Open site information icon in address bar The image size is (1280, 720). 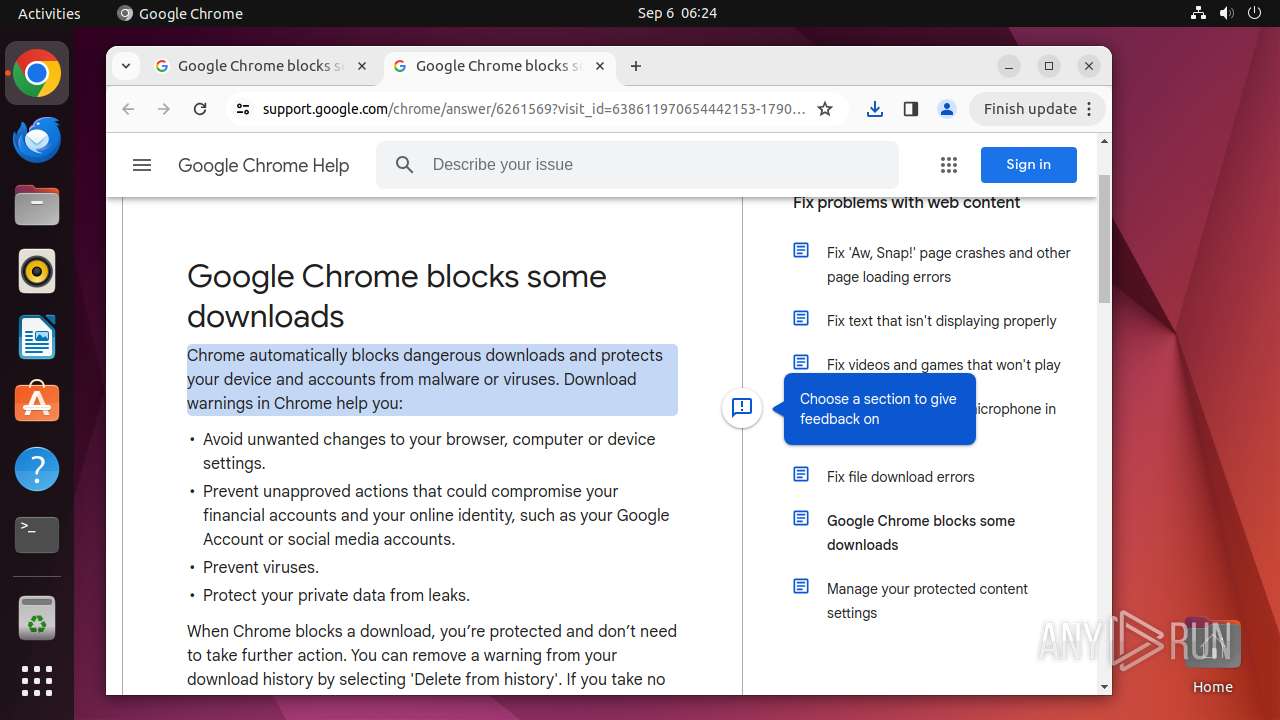point(243,109)
